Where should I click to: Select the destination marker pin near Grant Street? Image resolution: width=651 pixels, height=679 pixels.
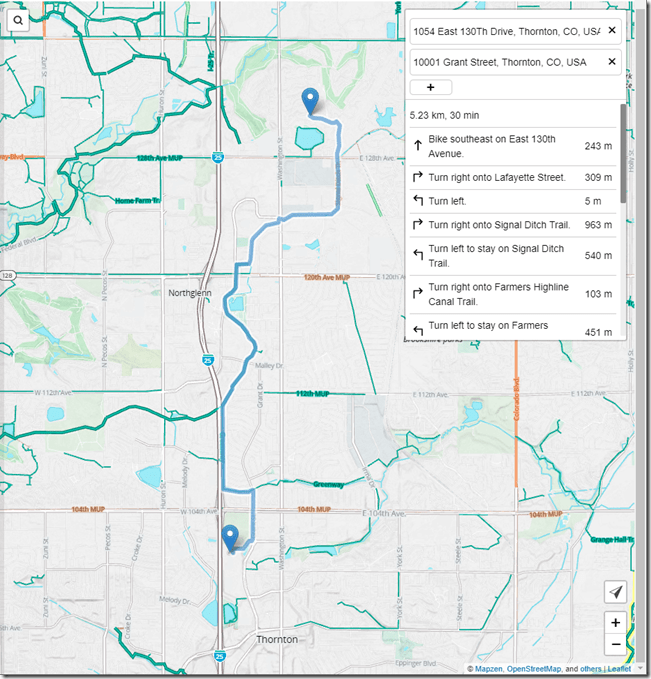click(231, 538)
